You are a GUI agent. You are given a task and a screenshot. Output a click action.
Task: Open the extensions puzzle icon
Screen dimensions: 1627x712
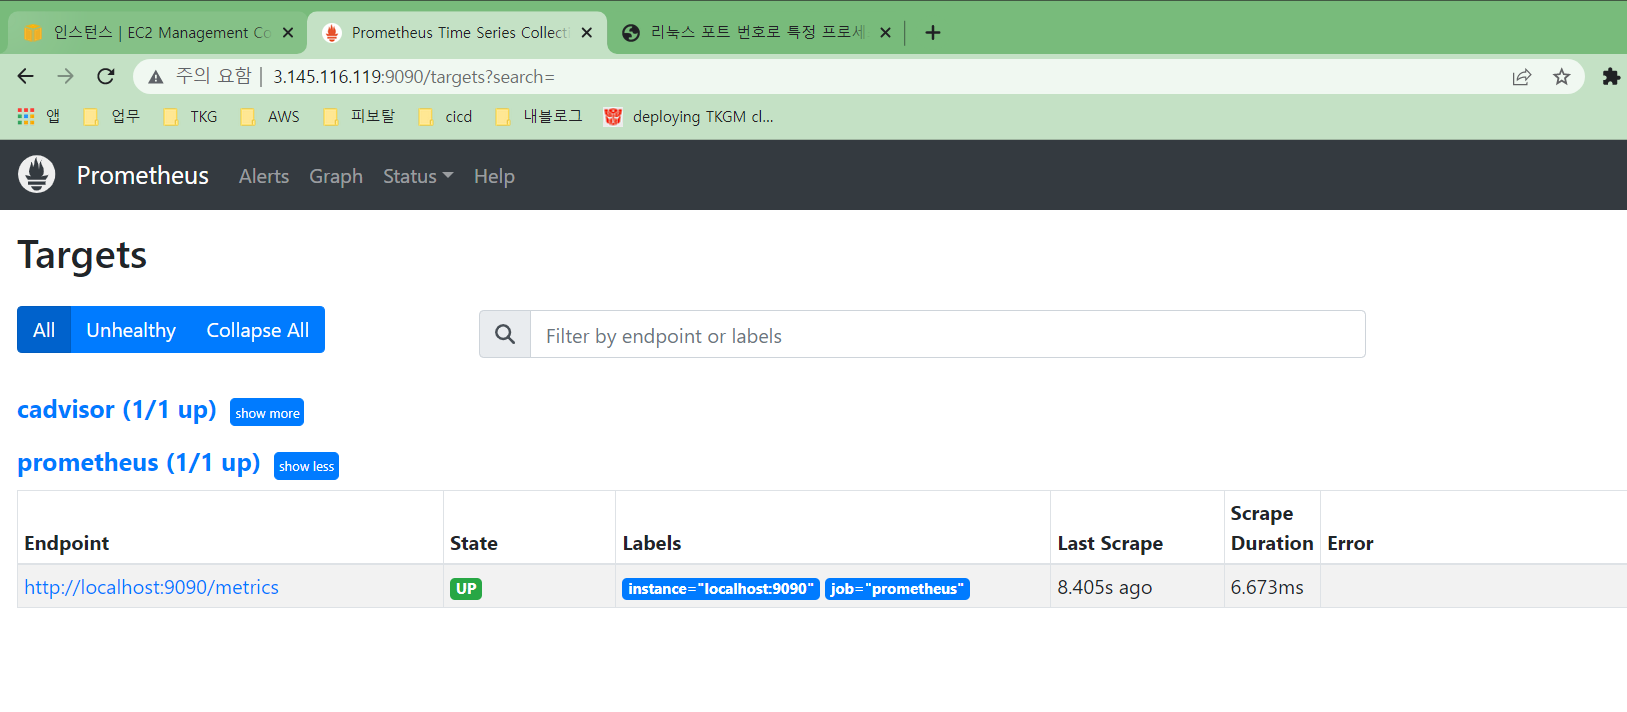pyautogui.click(x=1611, y=77)
